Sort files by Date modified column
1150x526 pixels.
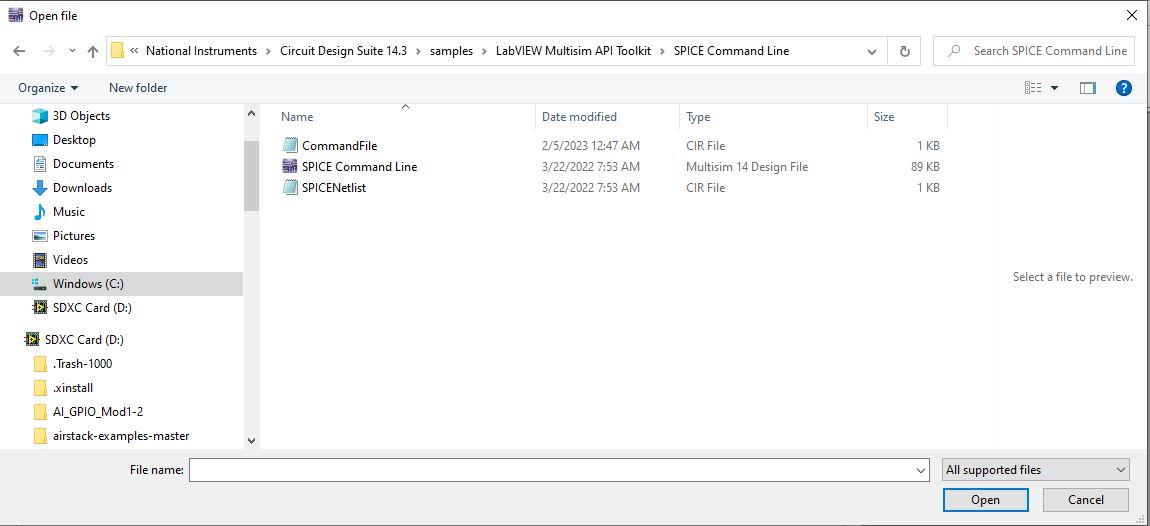tap(579, 117)
